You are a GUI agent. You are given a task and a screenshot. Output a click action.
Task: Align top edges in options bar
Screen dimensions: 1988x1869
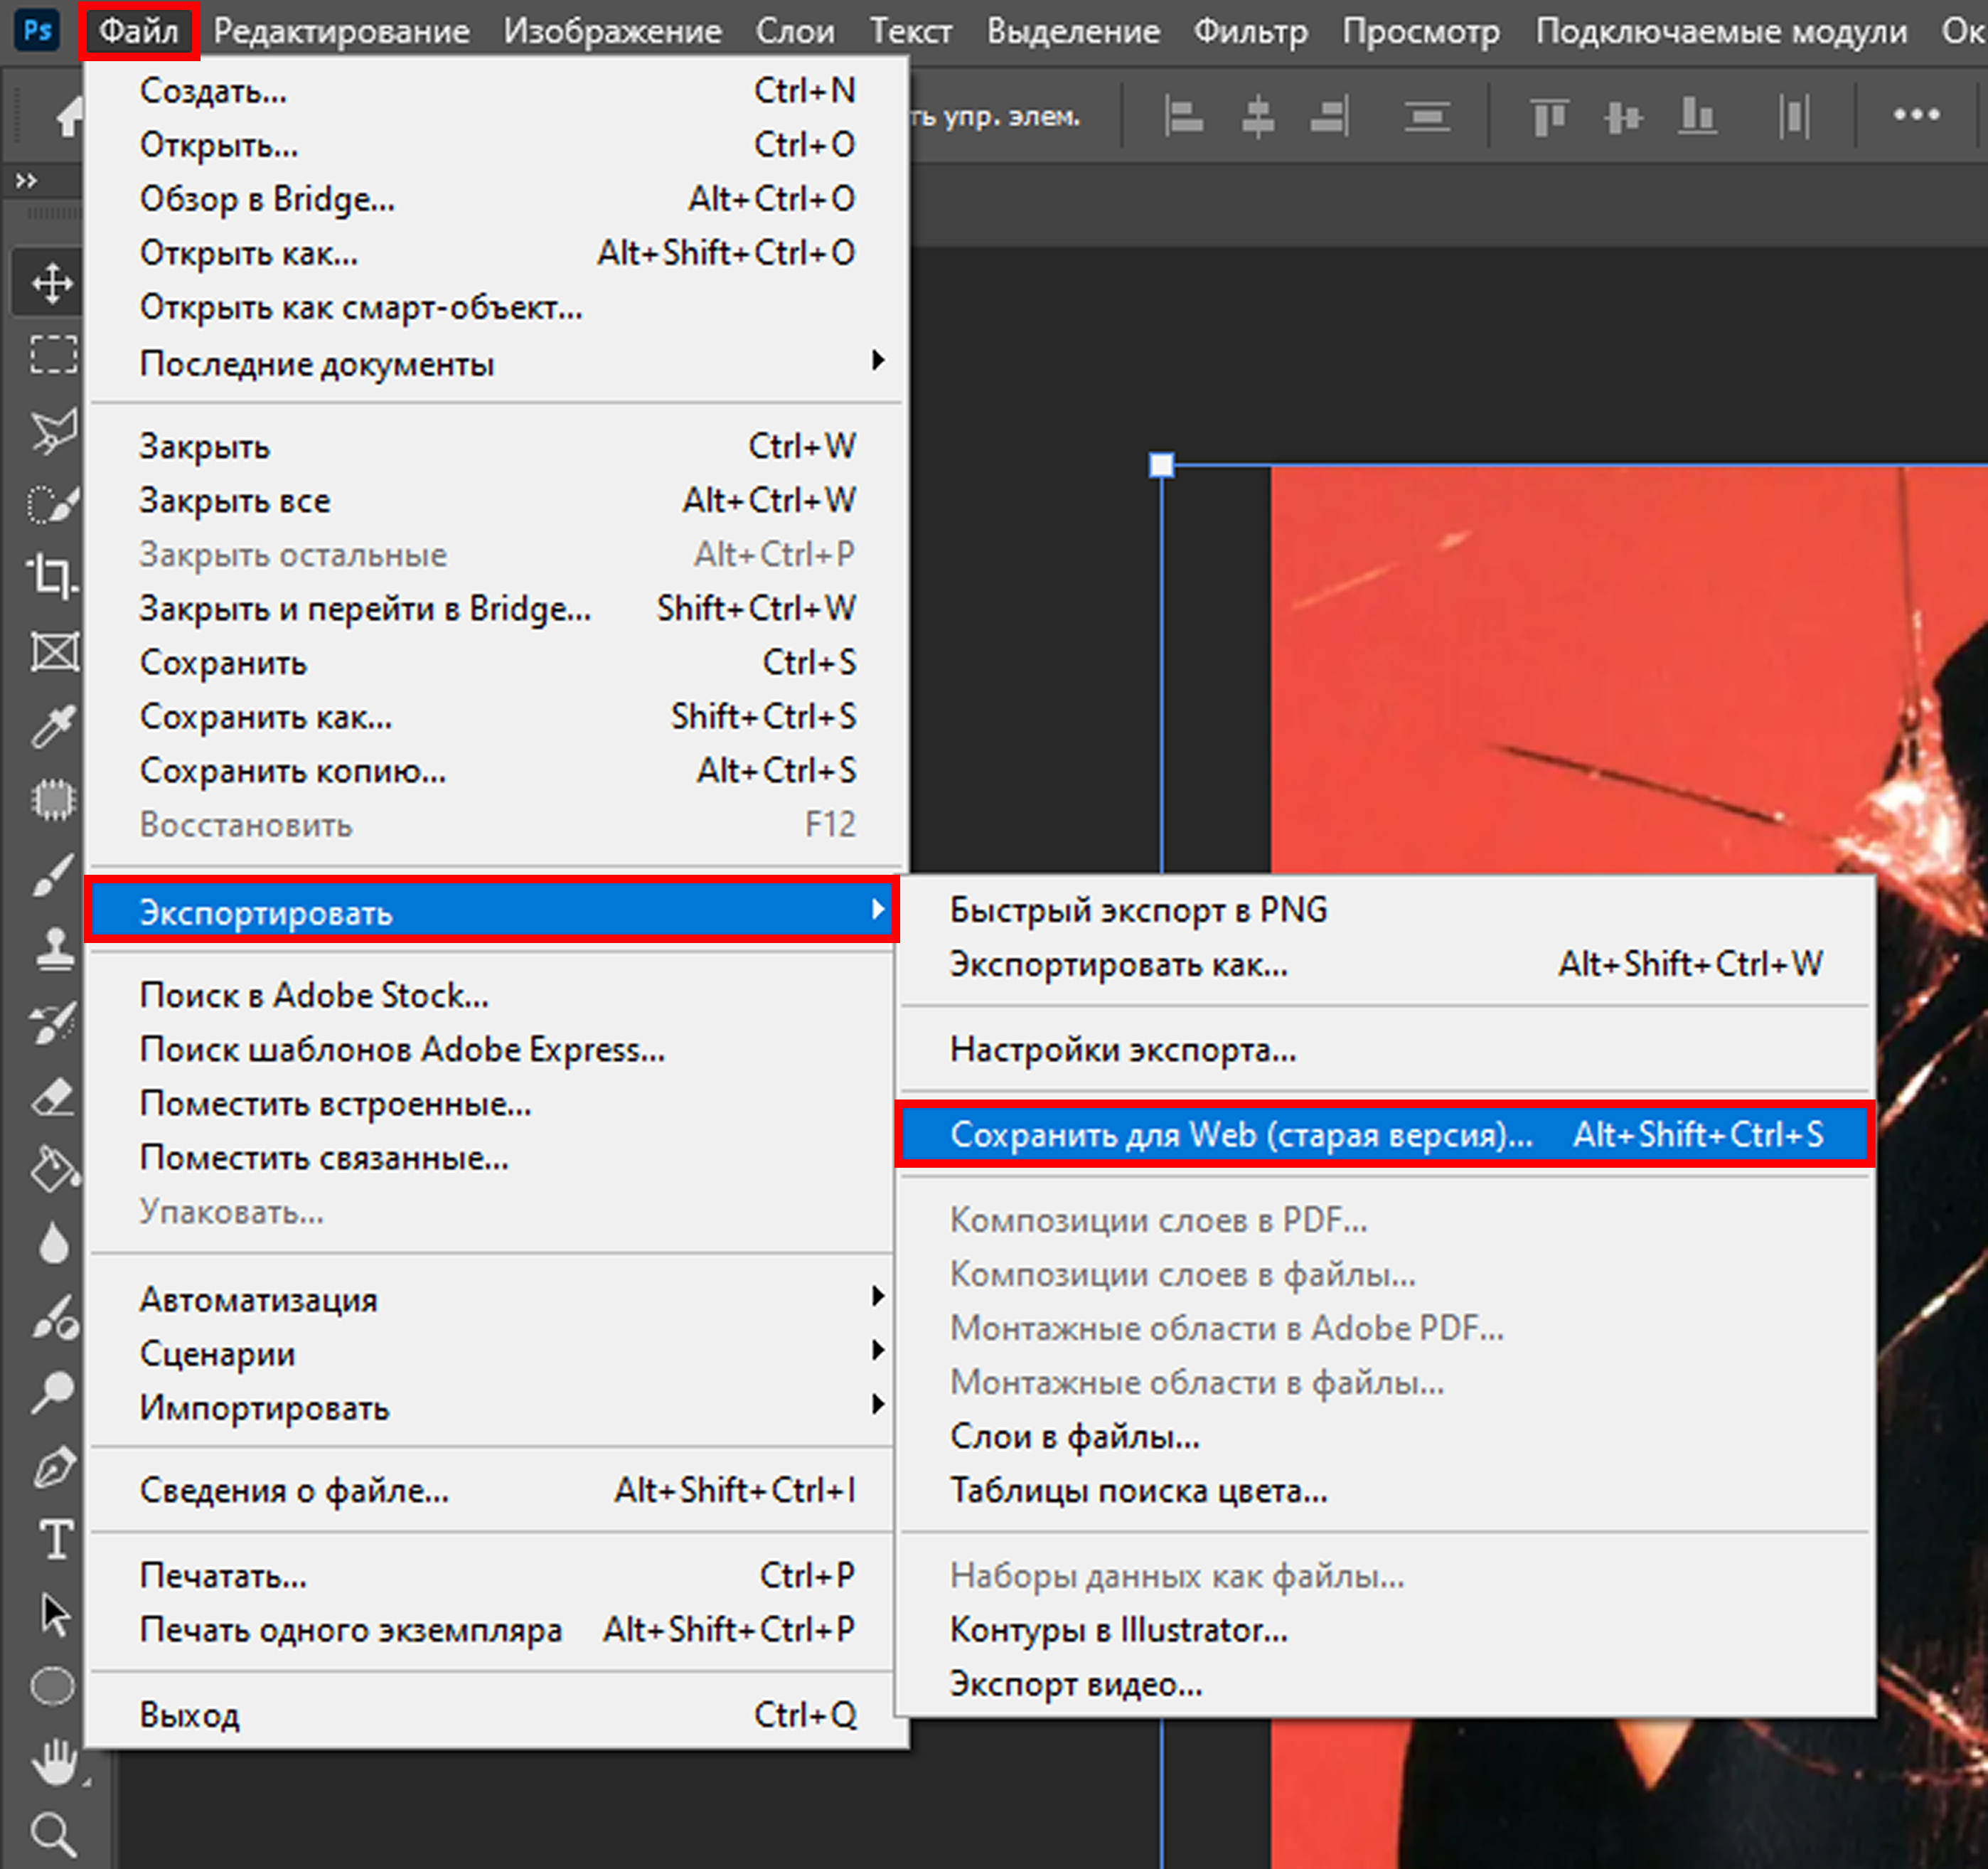pyautogui.click(x=1549, y=117)
